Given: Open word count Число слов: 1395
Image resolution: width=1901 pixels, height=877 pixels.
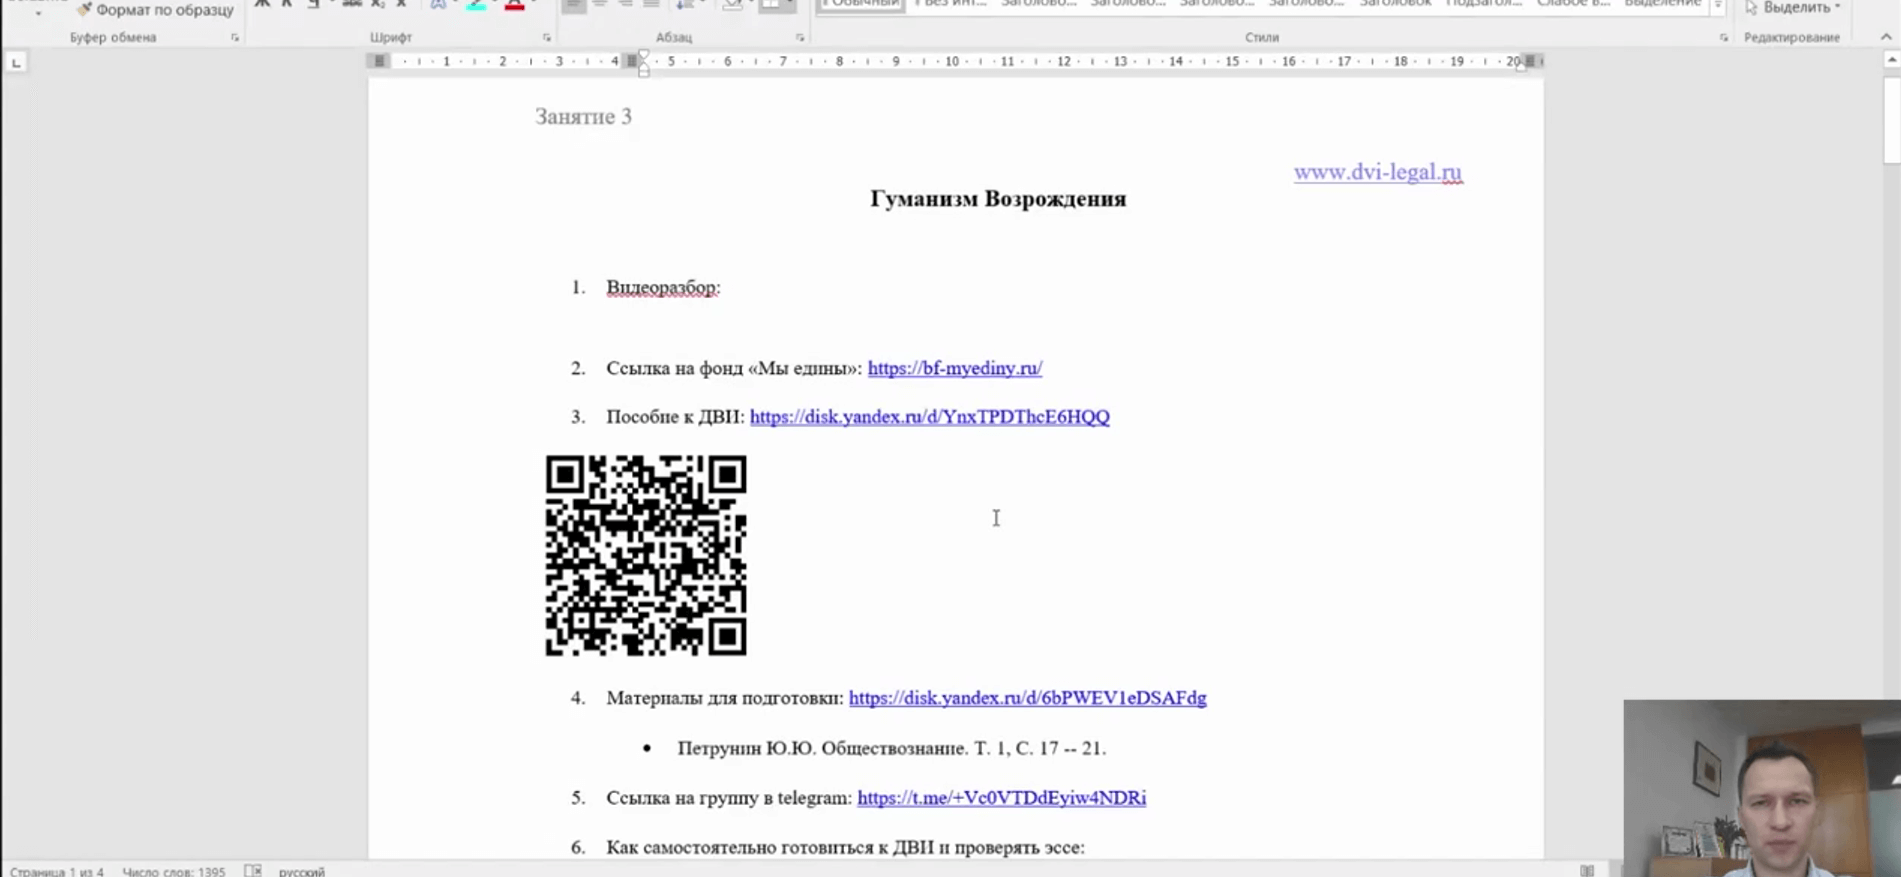Looking at the screenshot, I should [173, 871].
